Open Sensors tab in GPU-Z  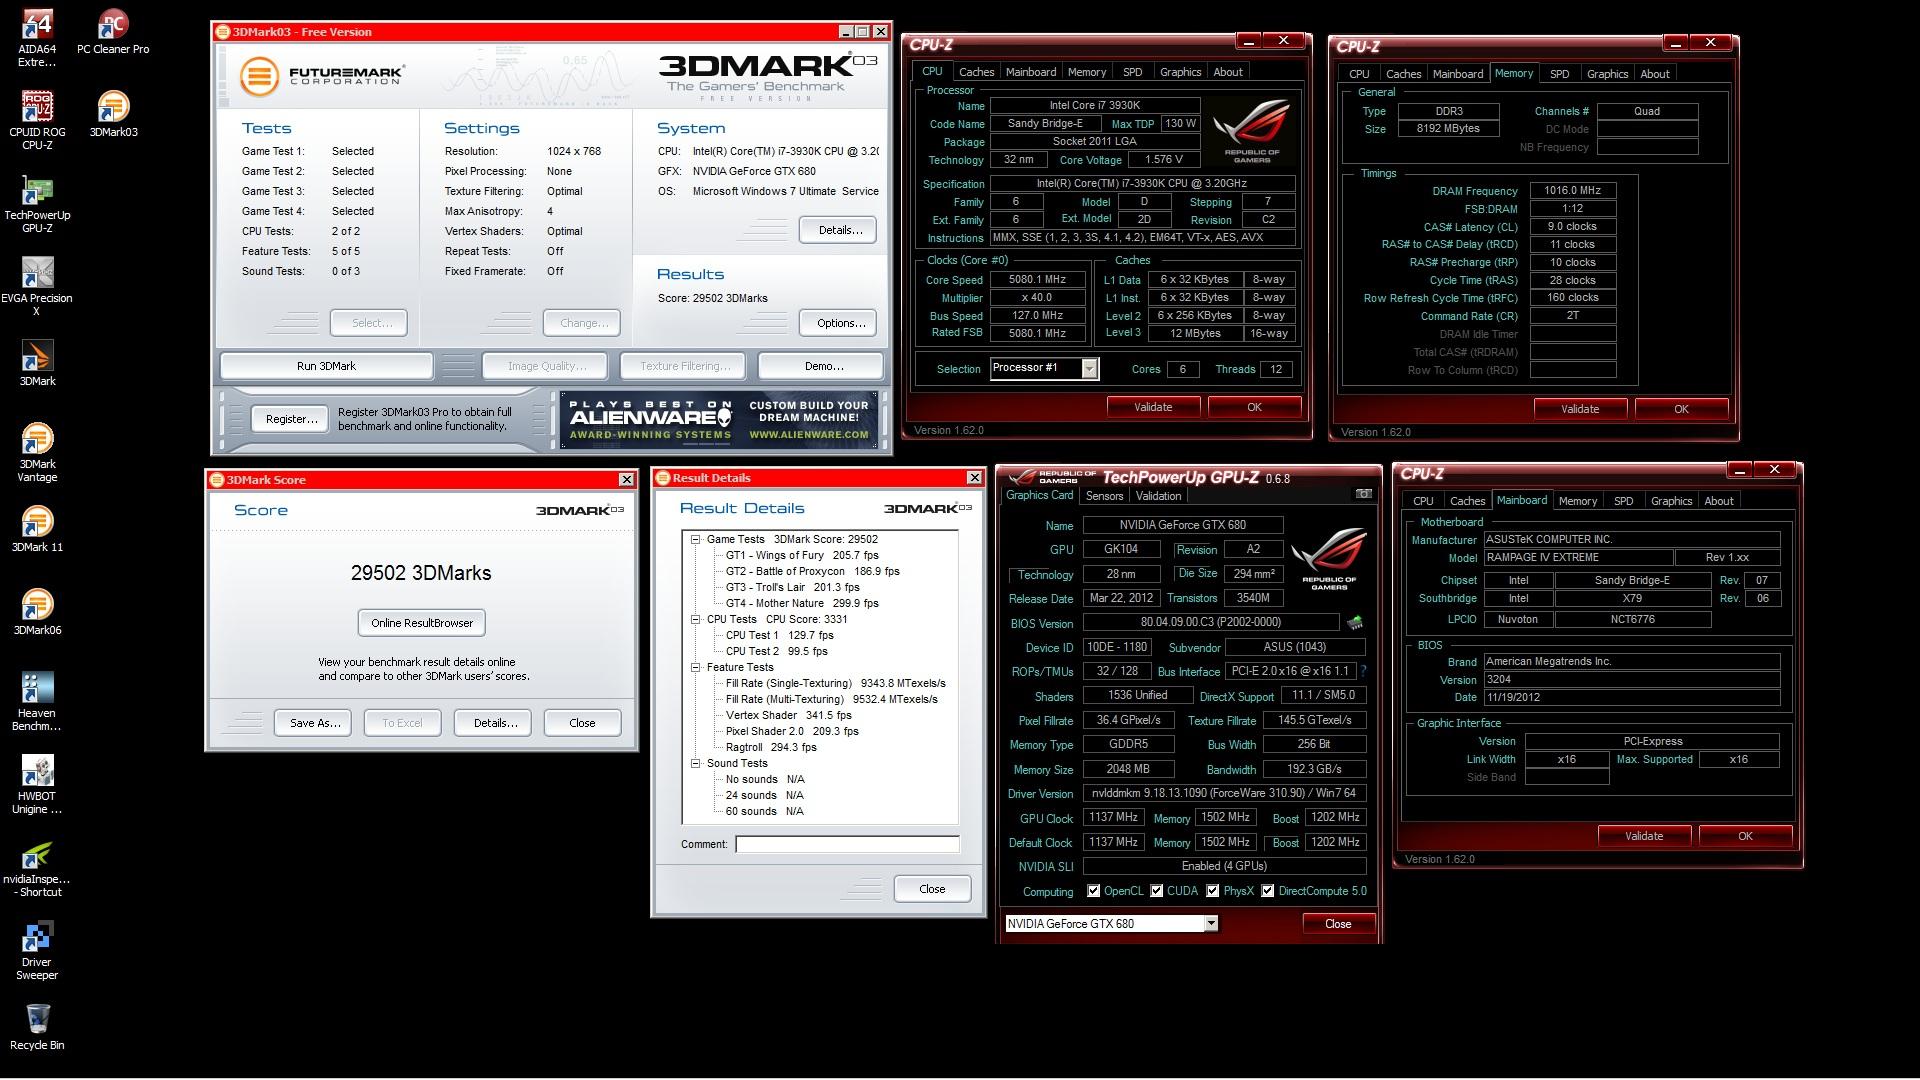point(1104,496)
